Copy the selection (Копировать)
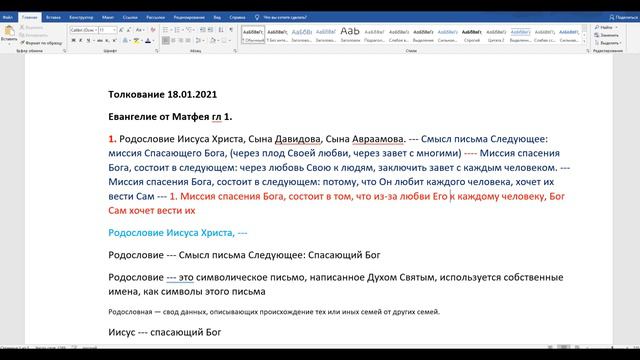The image size is (640, 360). tap(33, 35)
